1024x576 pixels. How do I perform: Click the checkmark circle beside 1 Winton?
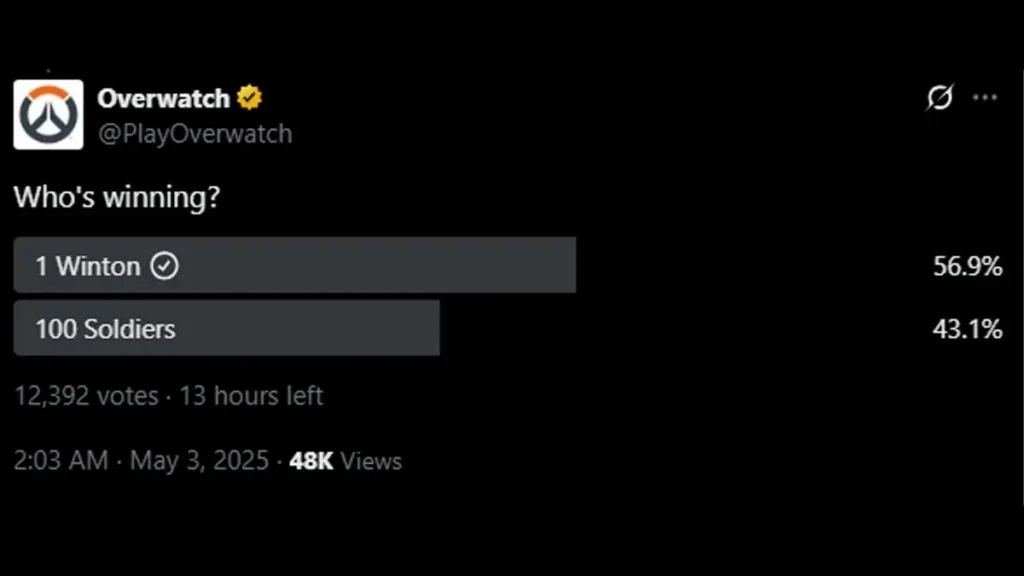(x=164, y=266)
